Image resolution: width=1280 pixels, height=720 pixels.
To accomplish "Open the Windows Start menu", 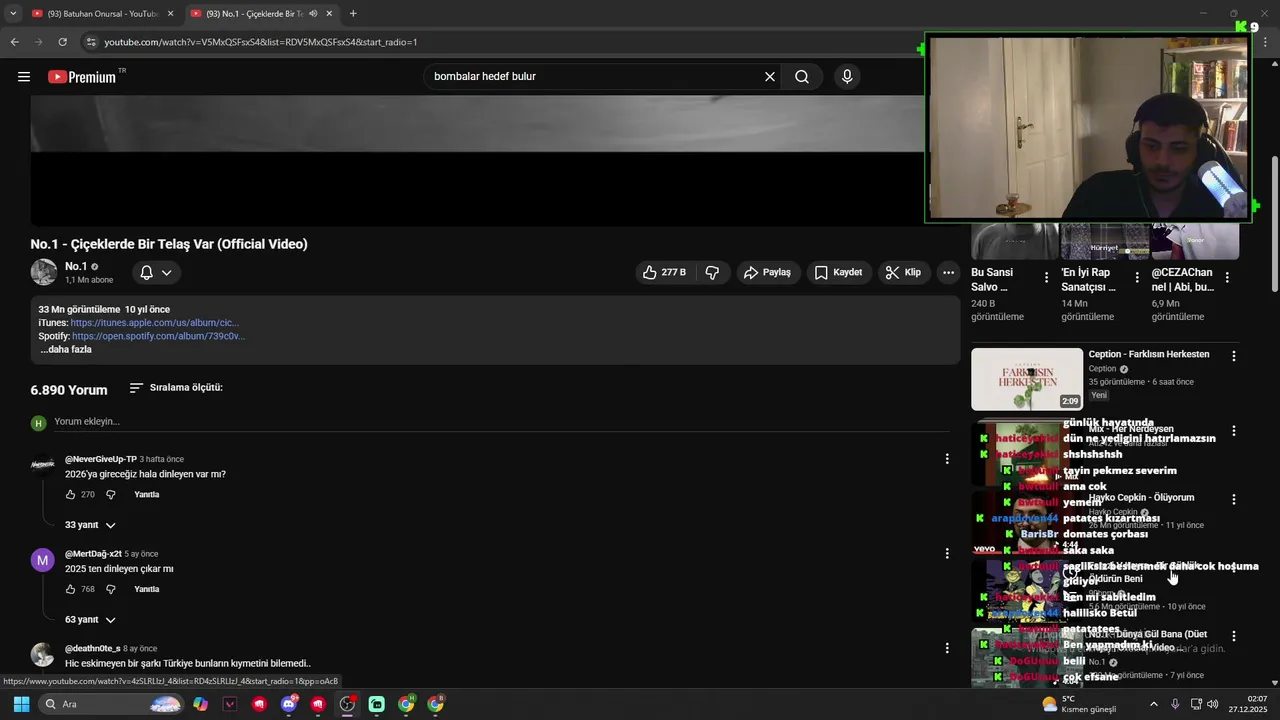I will [x=21, y=704].
